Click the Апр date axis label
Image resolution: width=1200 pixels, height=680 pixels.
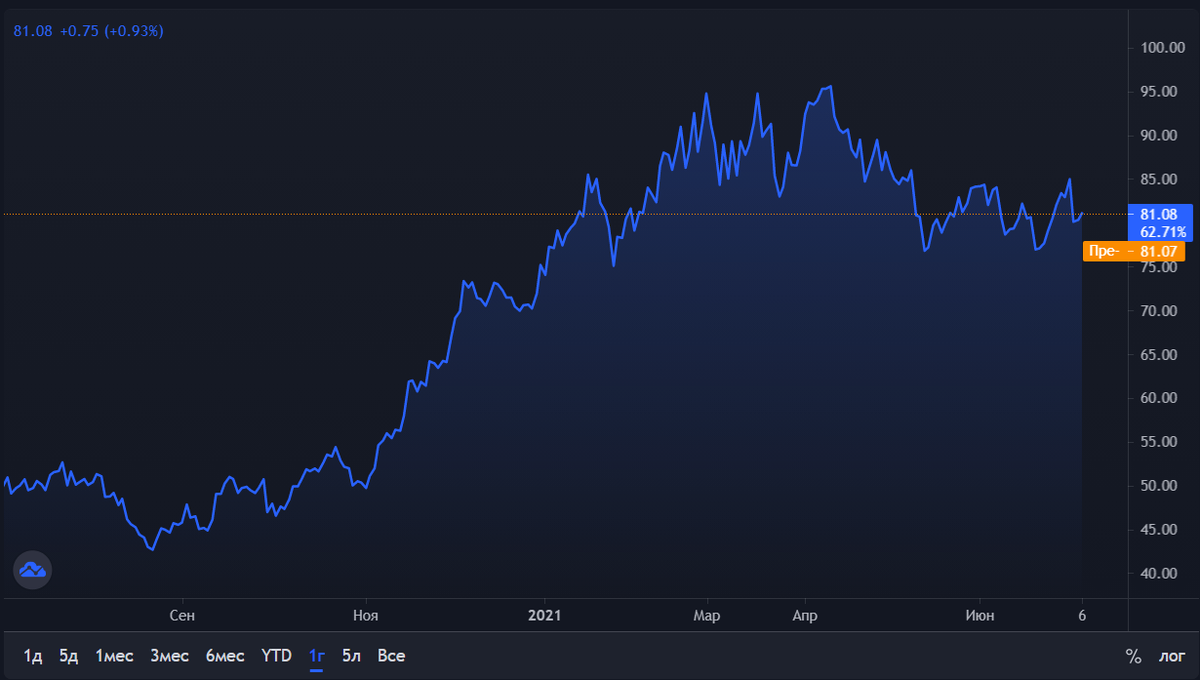[x=804, y=616]
